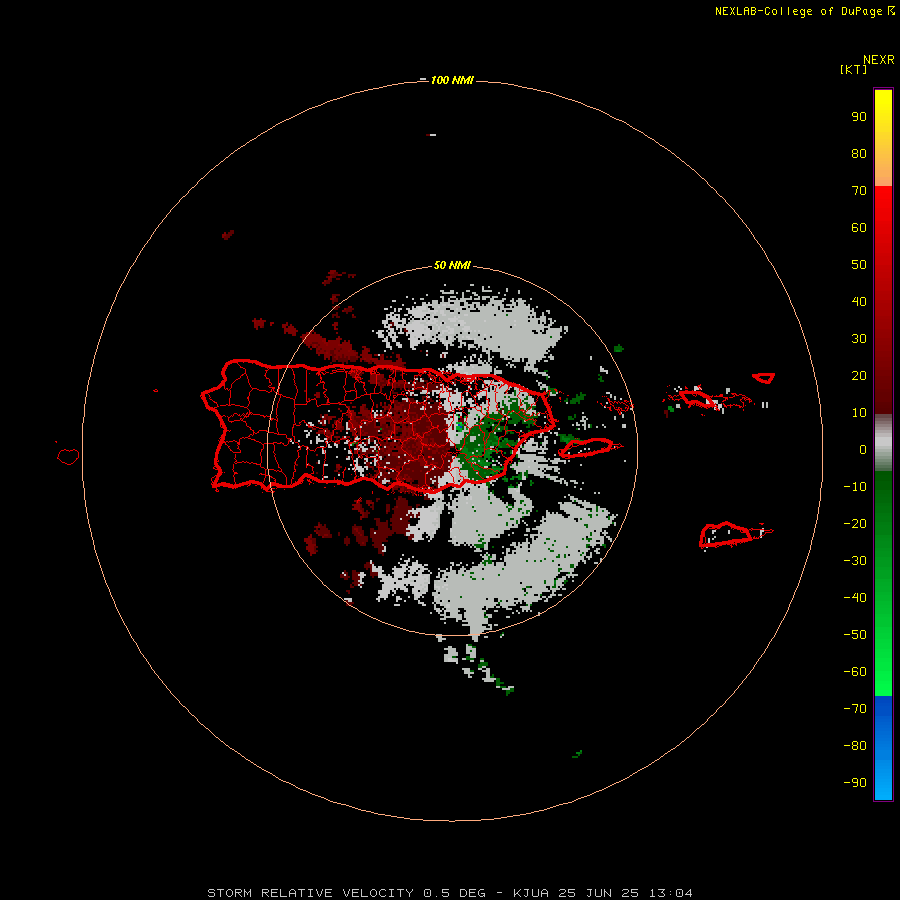Click the -40 value on velocity scale
Screen dimensions: 900x900
coord(855,598)
